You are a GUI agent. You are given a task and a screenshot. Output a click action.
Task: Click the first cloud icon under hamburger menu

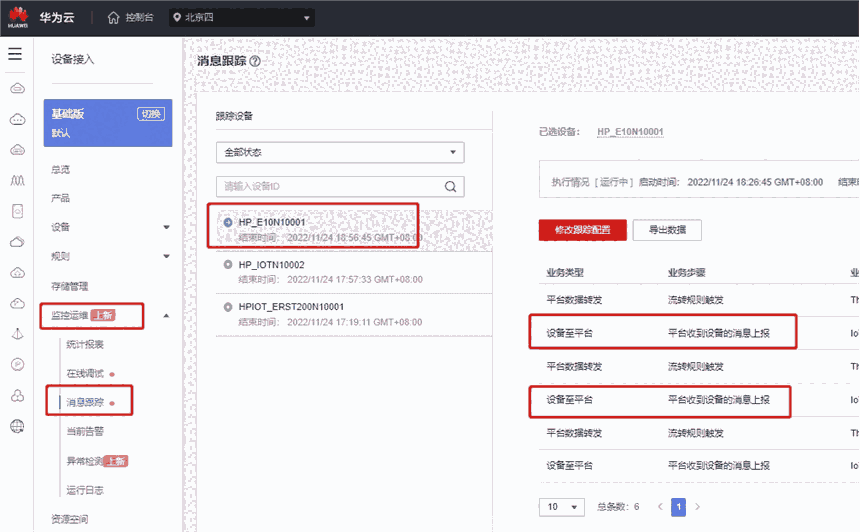pyautogui.click(x=17, y=88)
